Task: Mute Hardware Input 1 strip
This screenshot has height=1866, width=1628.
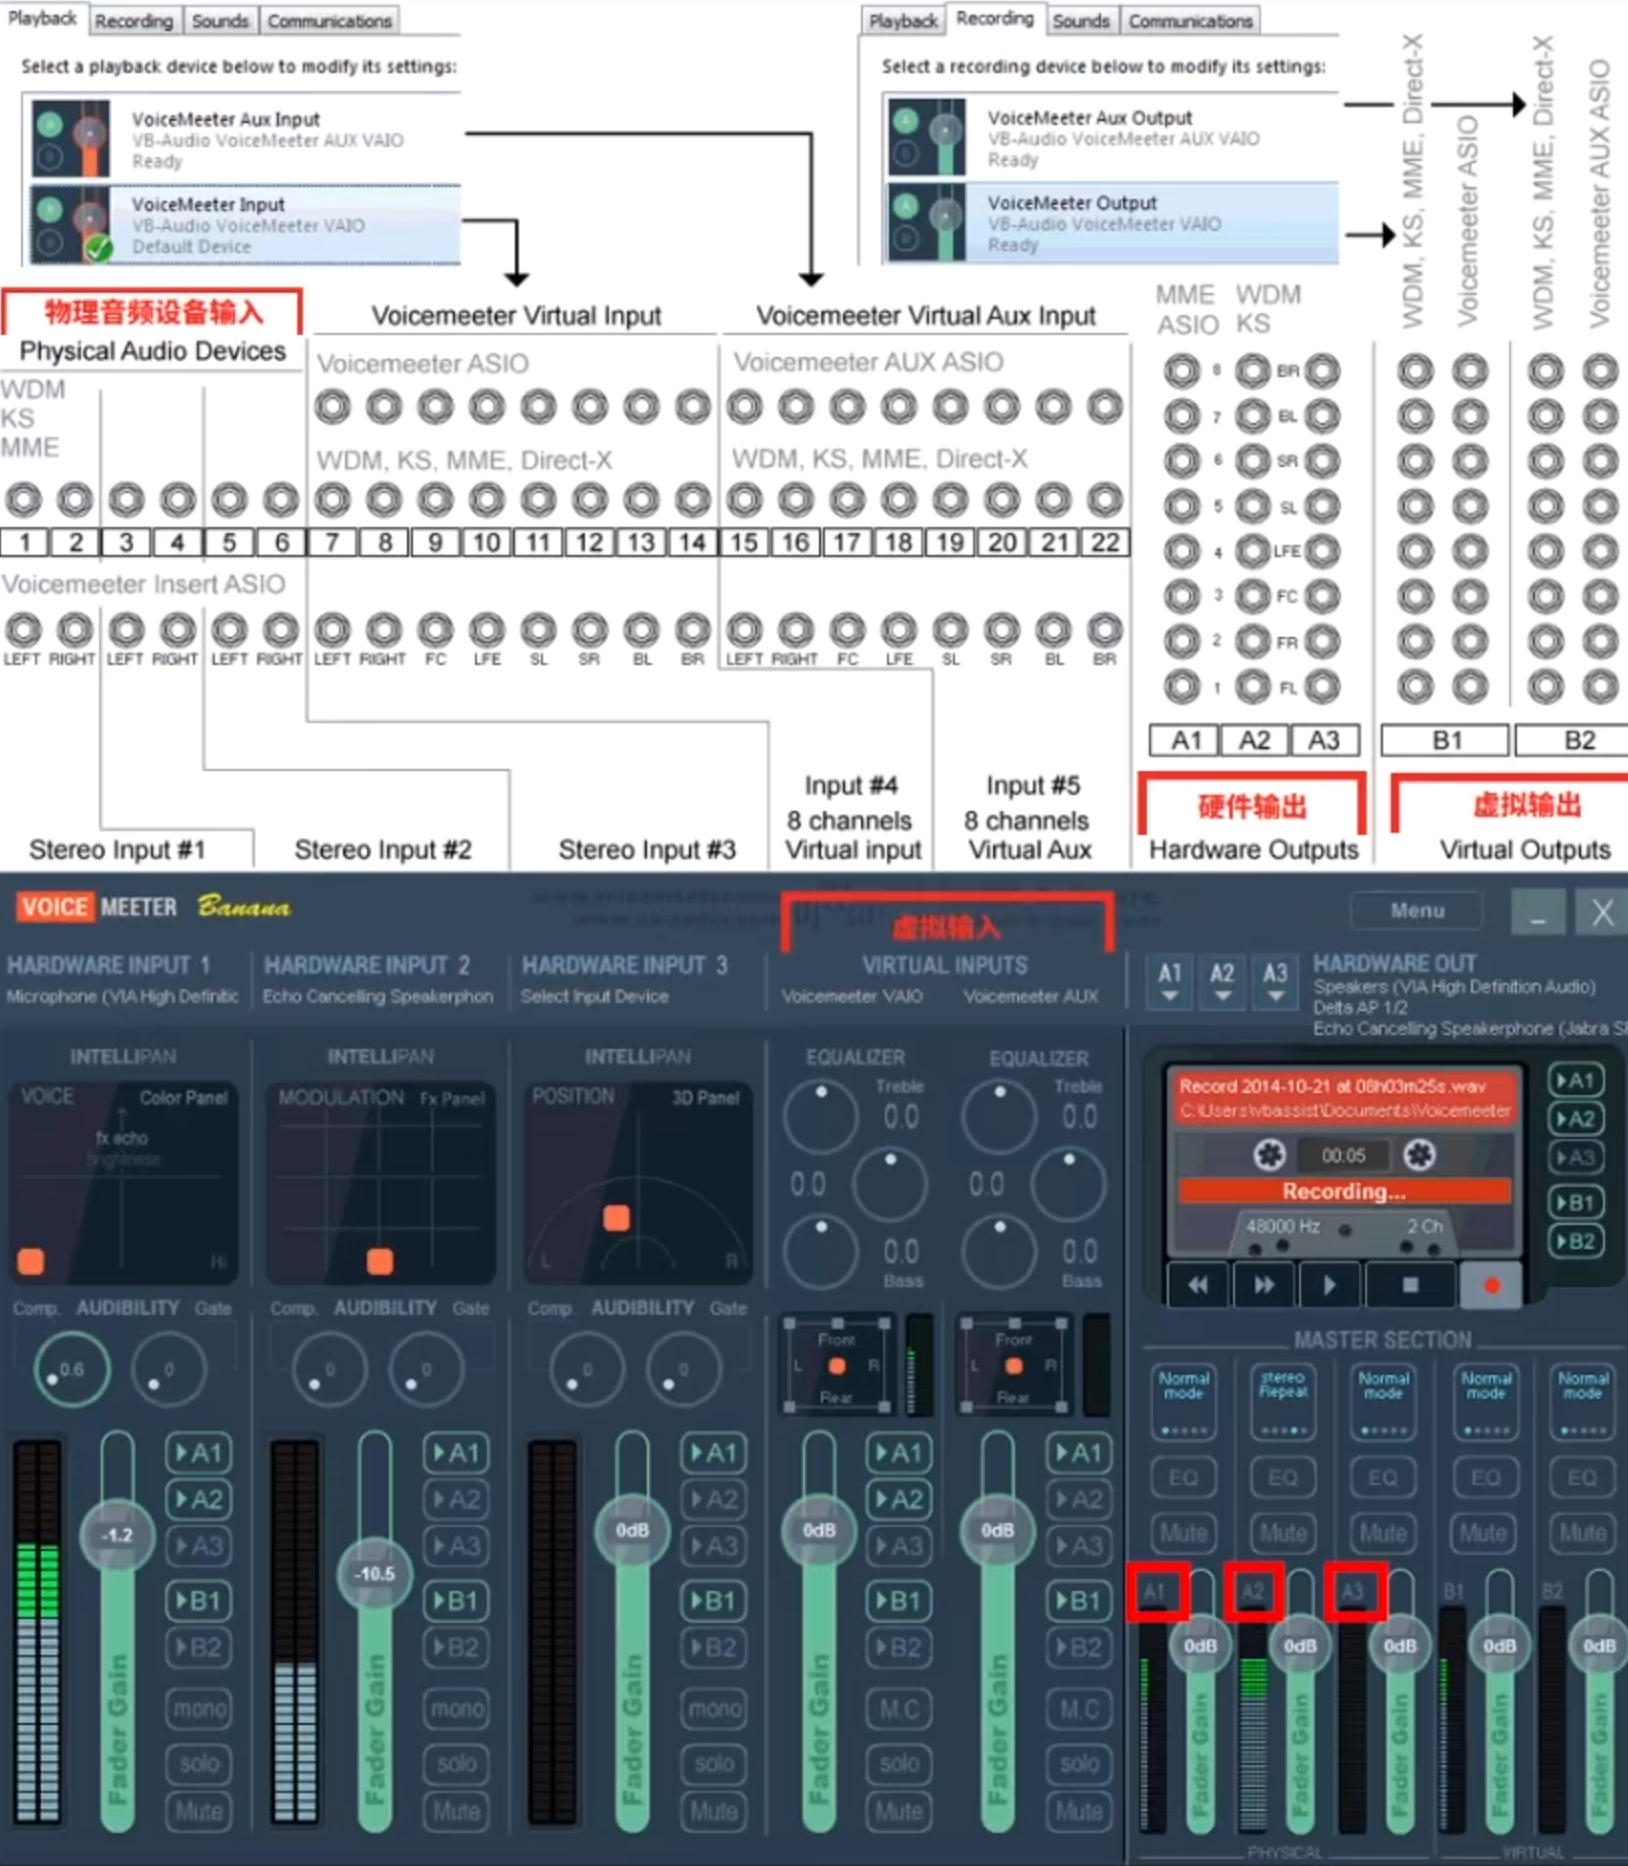Action: point(199,1811)
